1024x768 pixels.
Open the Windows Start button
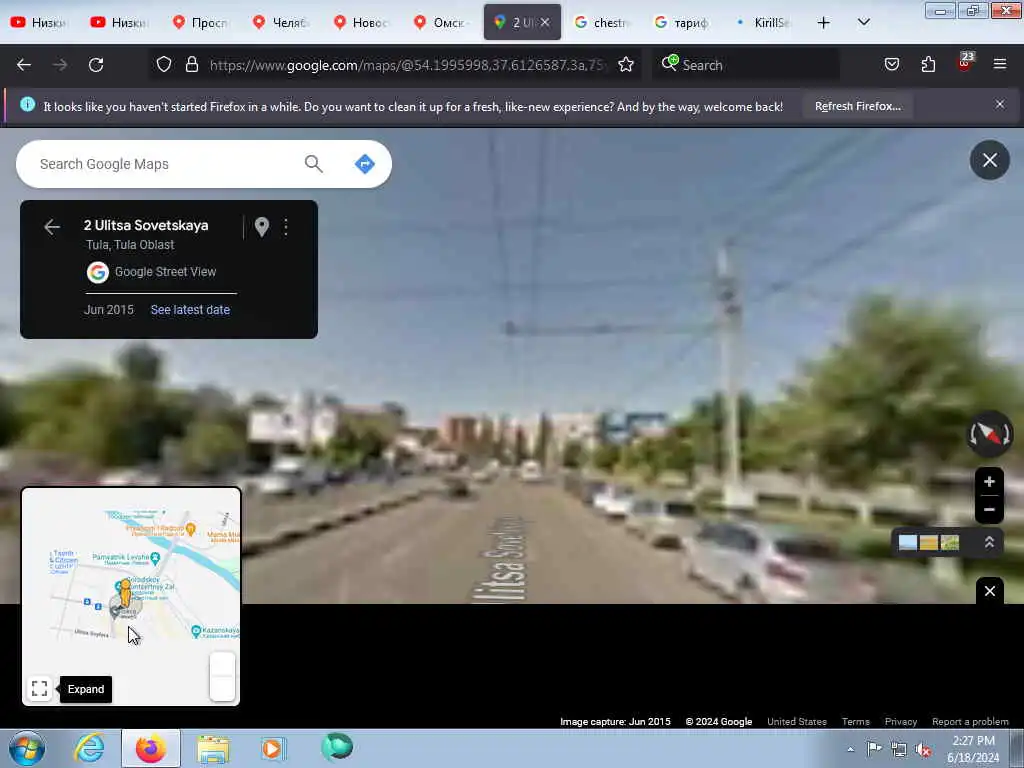[x=27, y=748]
